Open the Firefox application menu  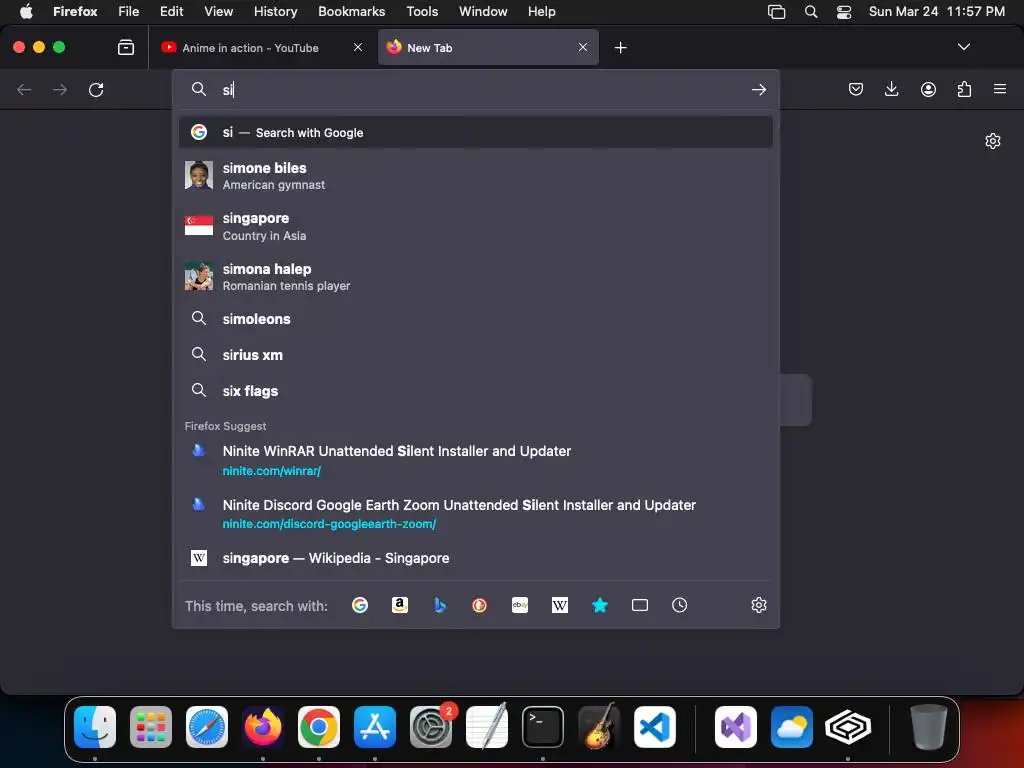click(x=1000, y=89)
